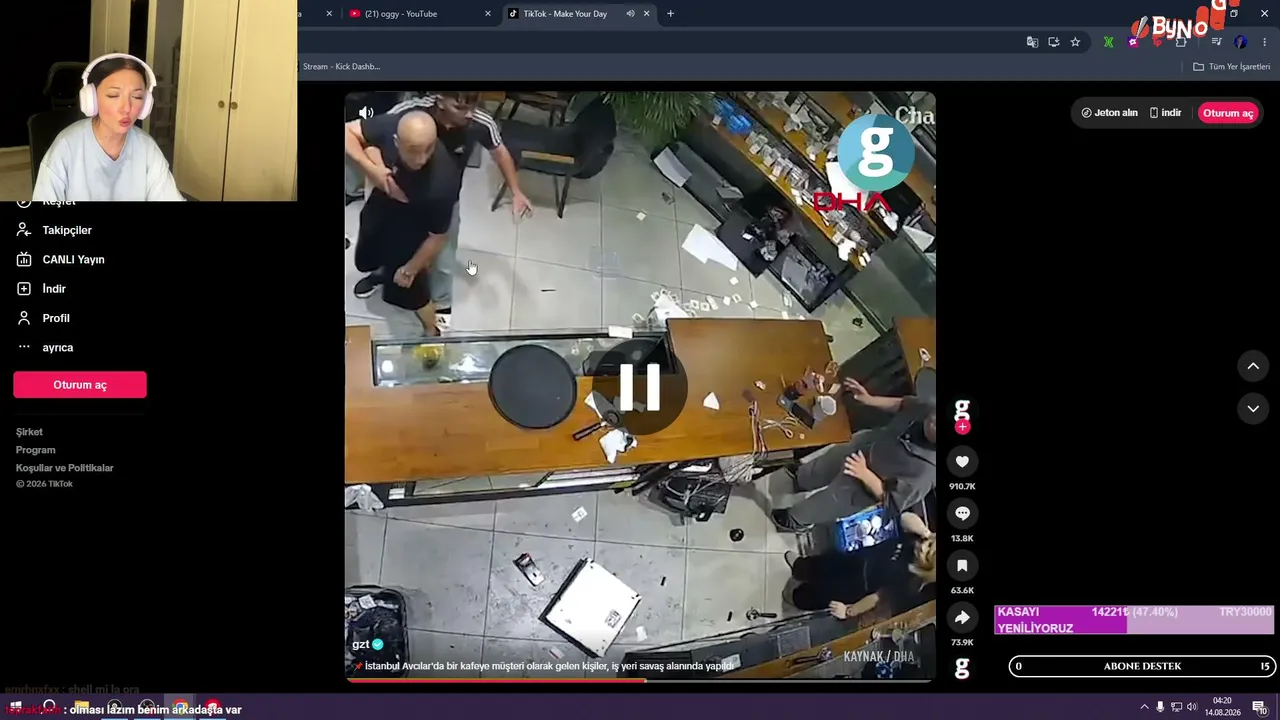Image resolution: width=1280 pixels, height=720 pixels.
Task: Open ayrıca more options in sidebar
Action: (58, 347)
